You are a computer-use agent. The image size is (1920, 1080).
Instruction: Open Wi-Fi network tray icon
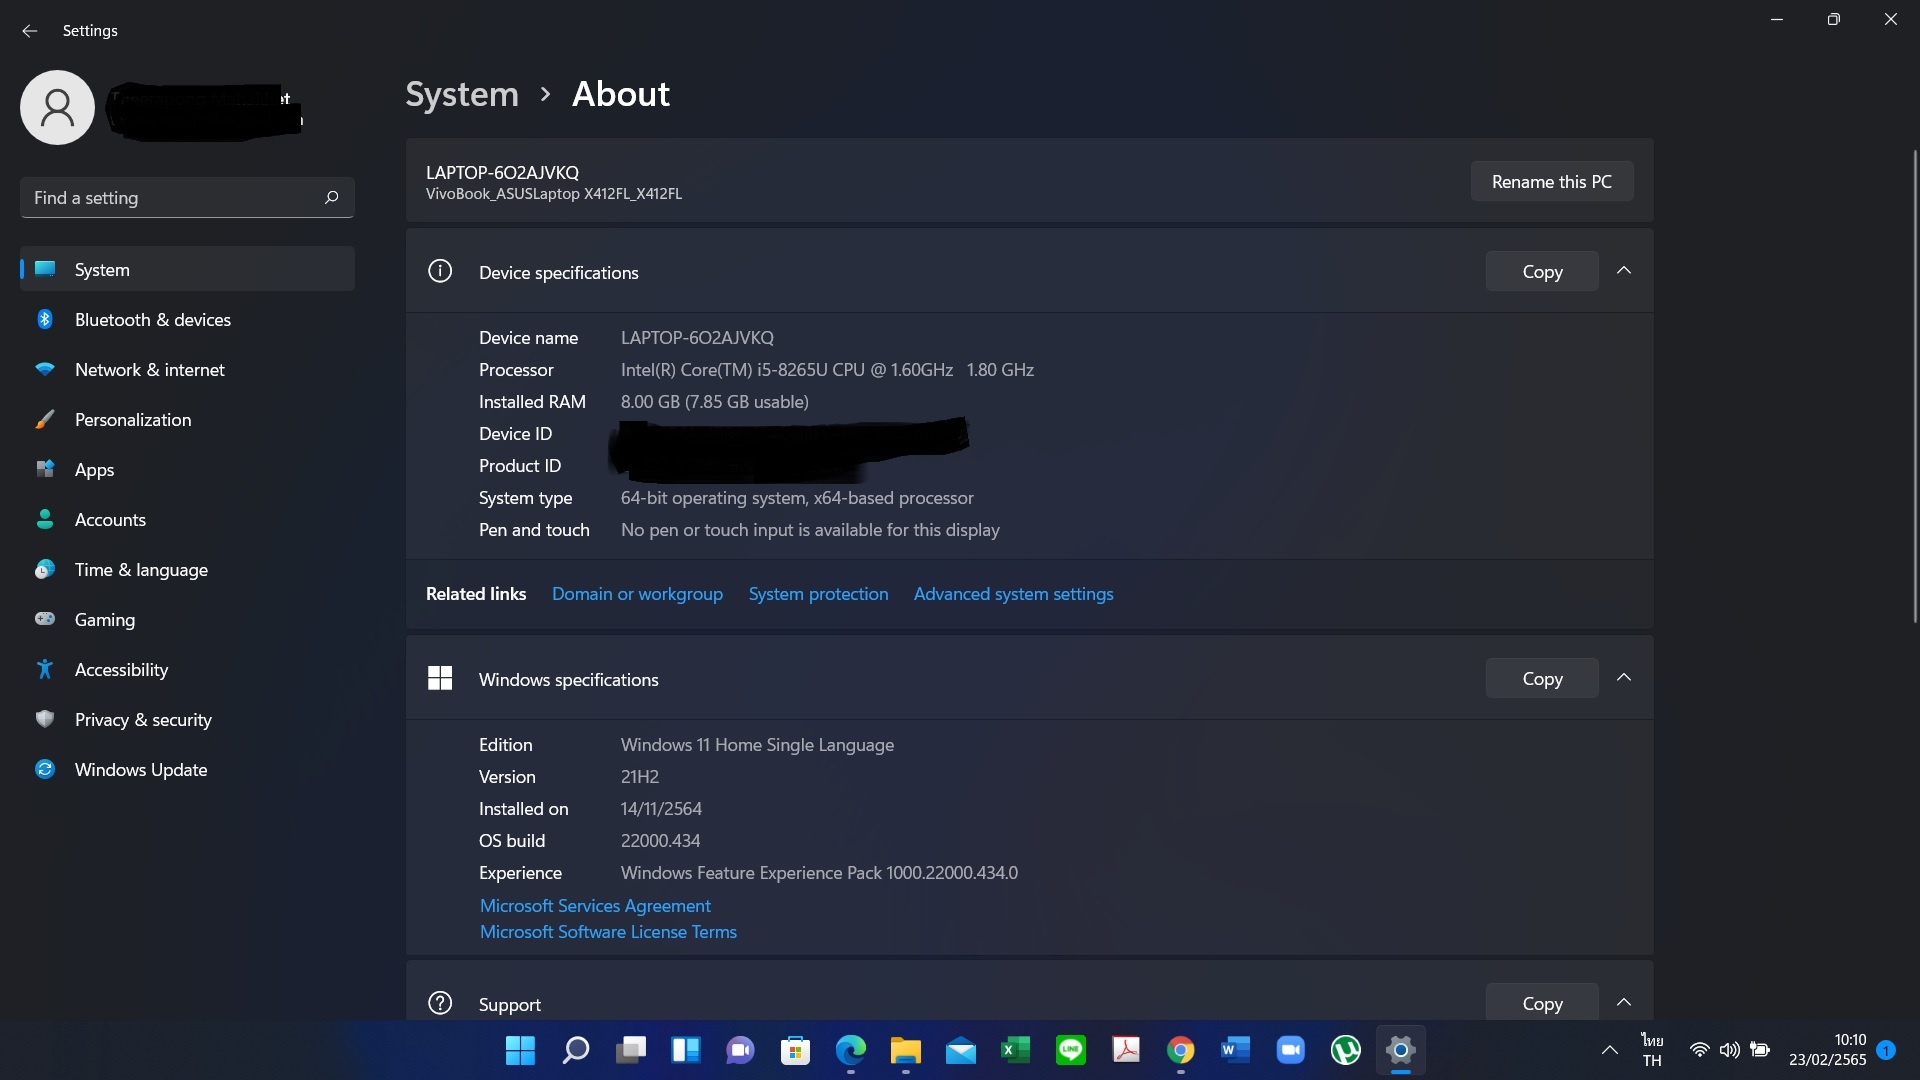1699,1051
